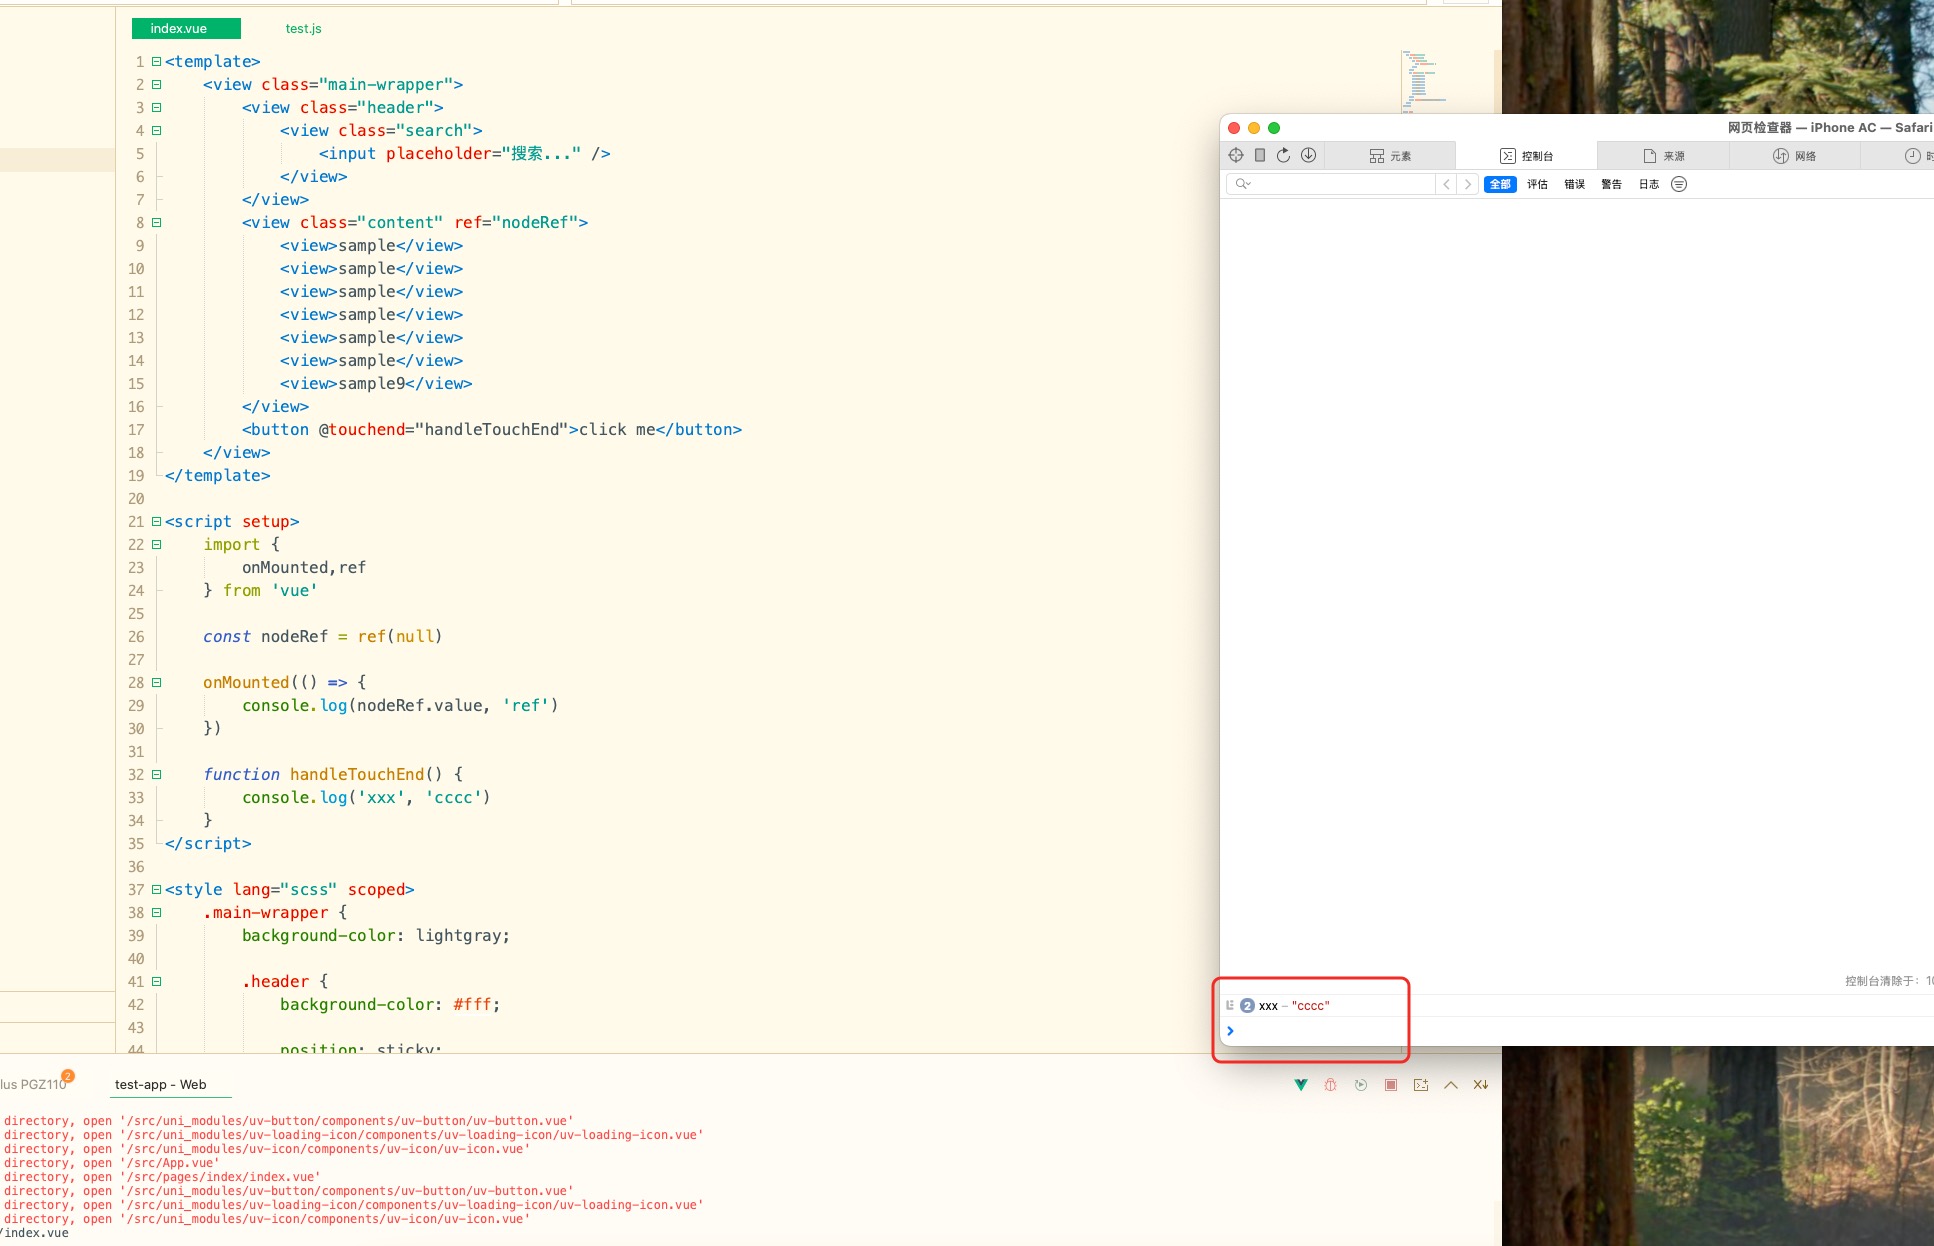The height and width of the screenshot is (1246, 1934).
Task: Collapse the script setup block at line 21
Action: (x=156, y=522)
